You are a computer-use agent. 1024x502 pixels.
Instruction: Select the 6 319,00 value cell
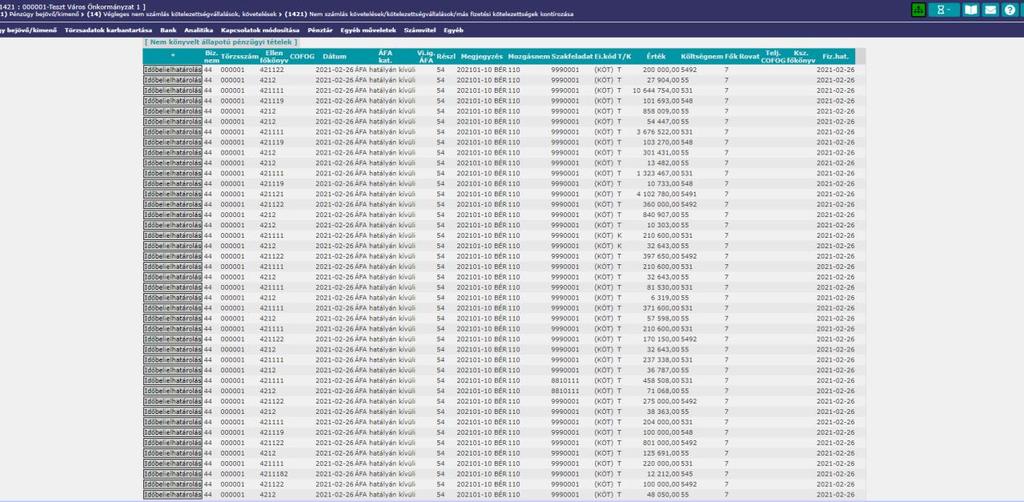665,297
